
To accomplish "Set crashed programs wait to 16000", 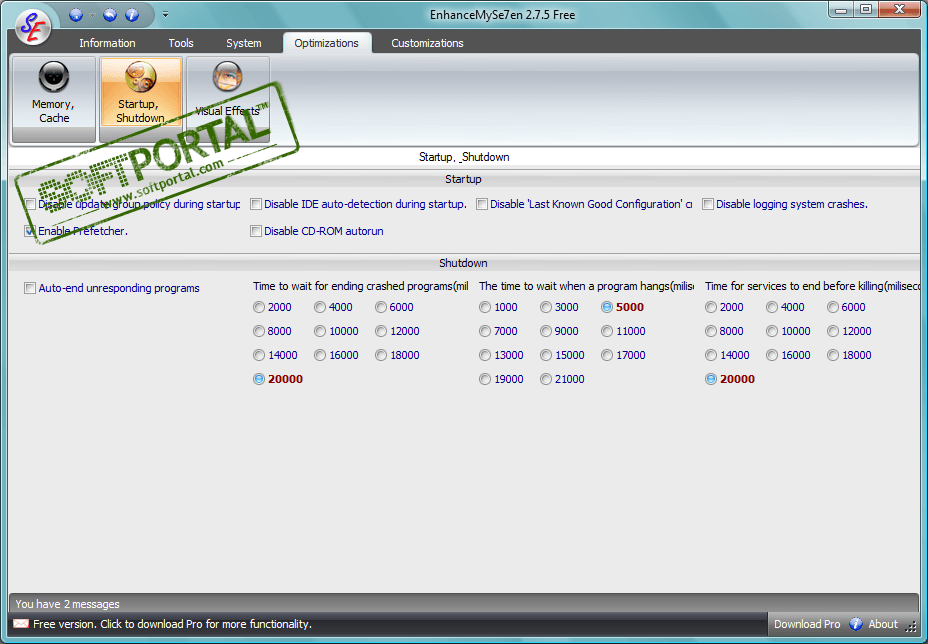I will tap(336, 355).
